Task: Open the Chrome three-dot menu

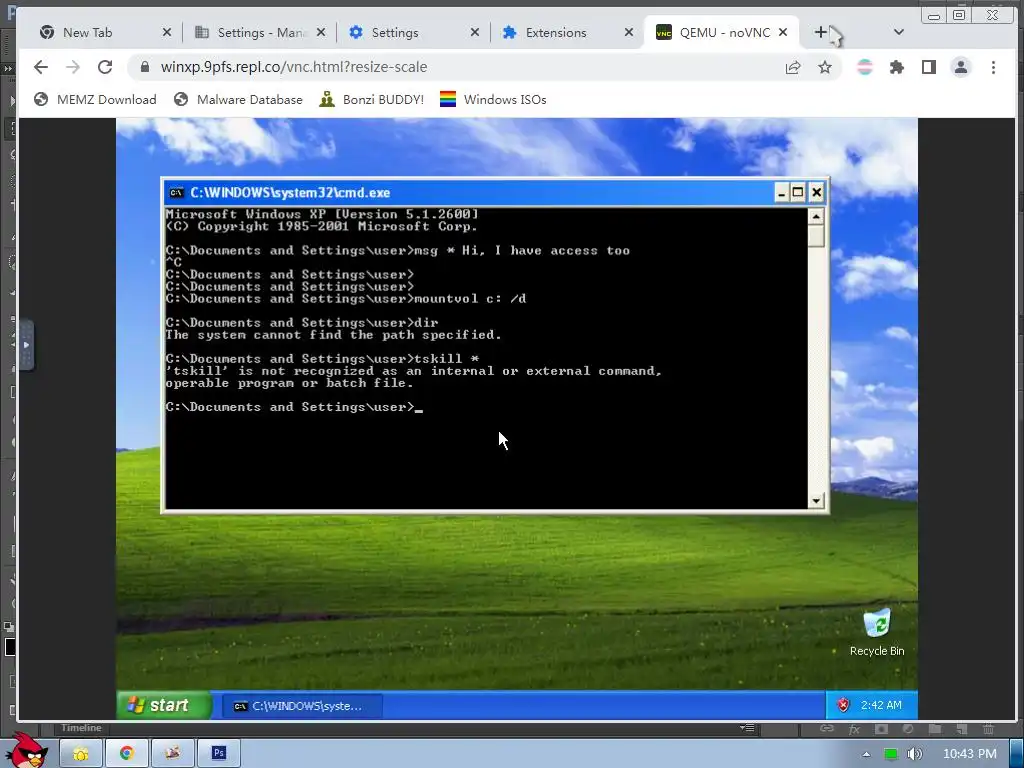Action: pyautogui.click(x=993, y=67)
